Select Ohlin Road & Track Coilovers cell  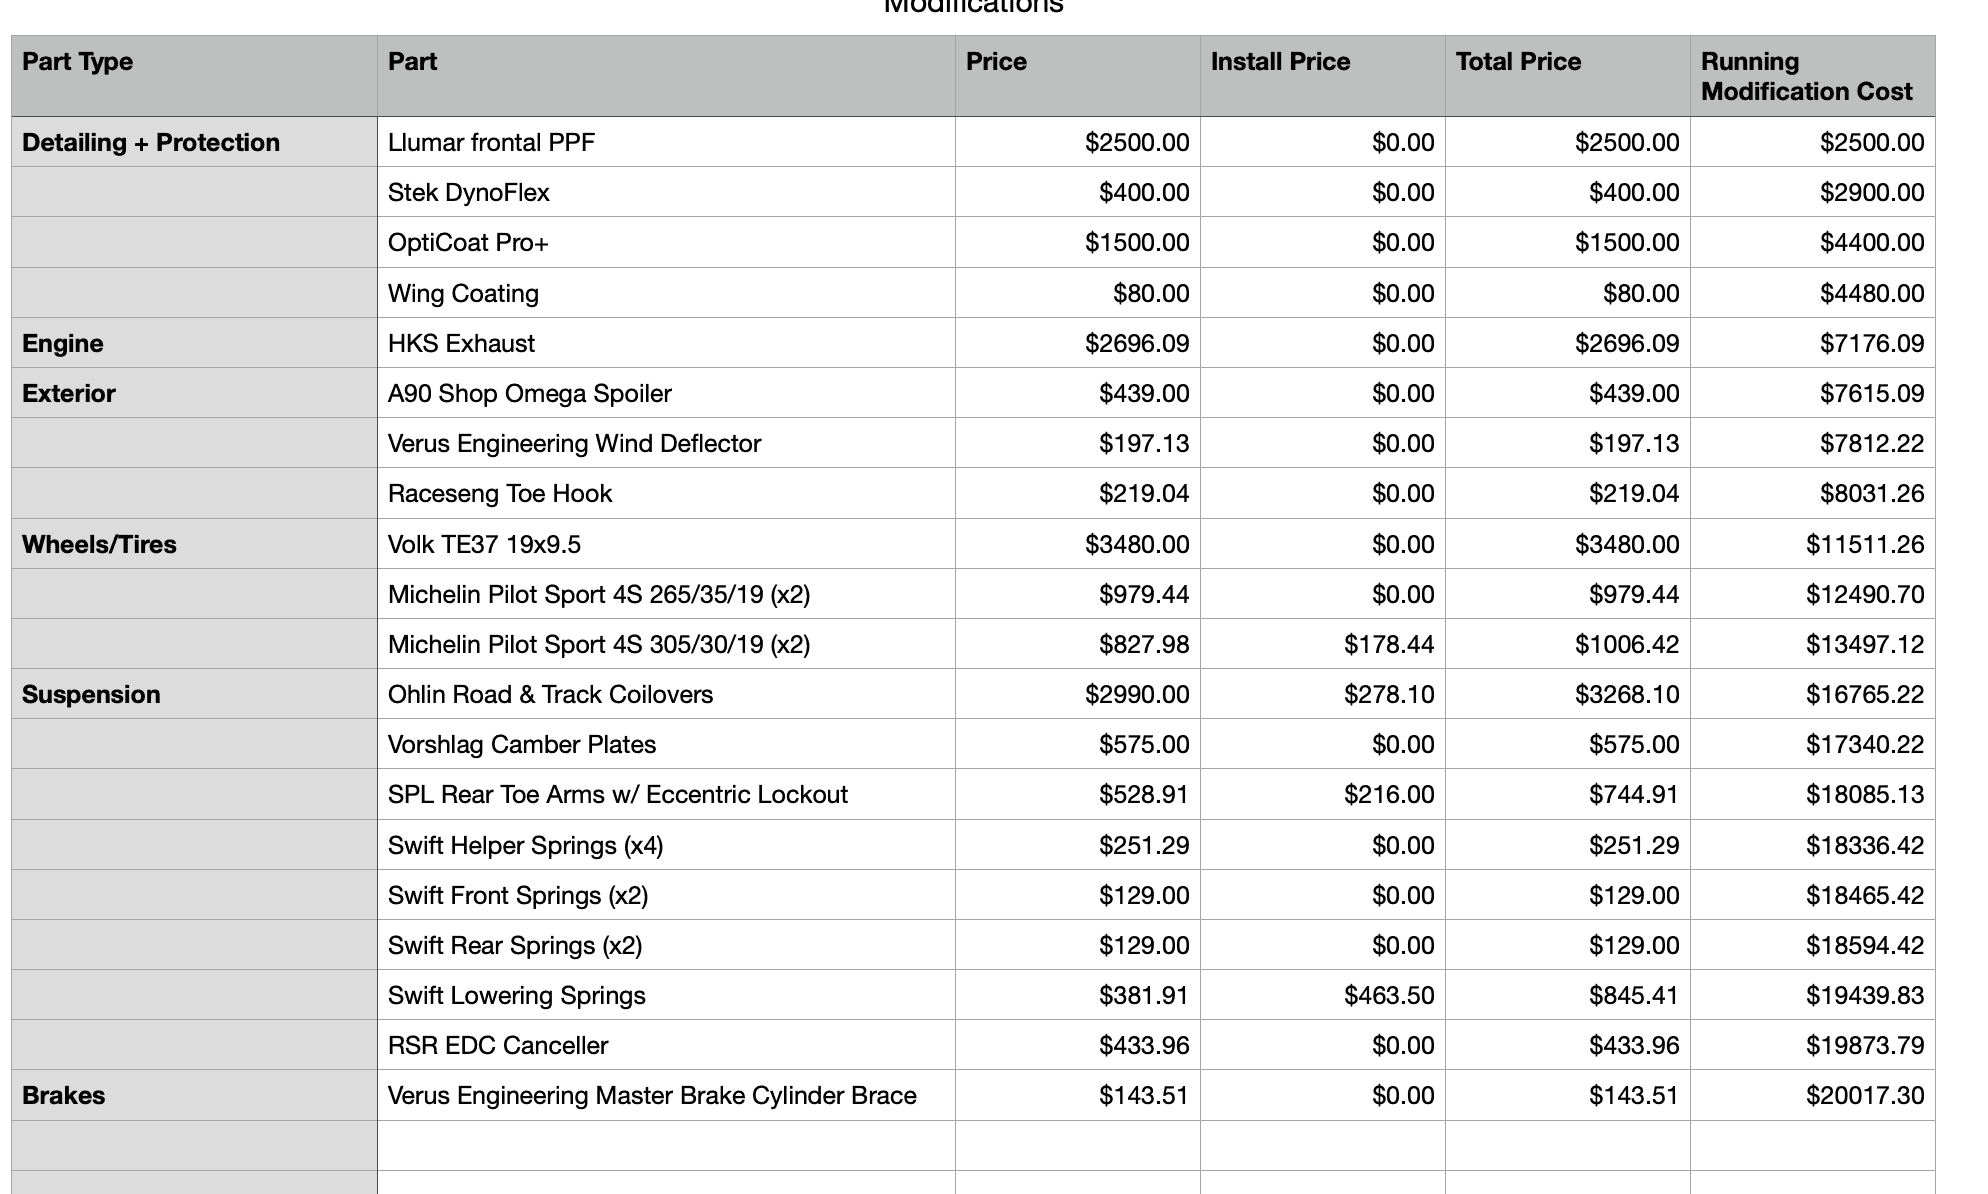666,694
